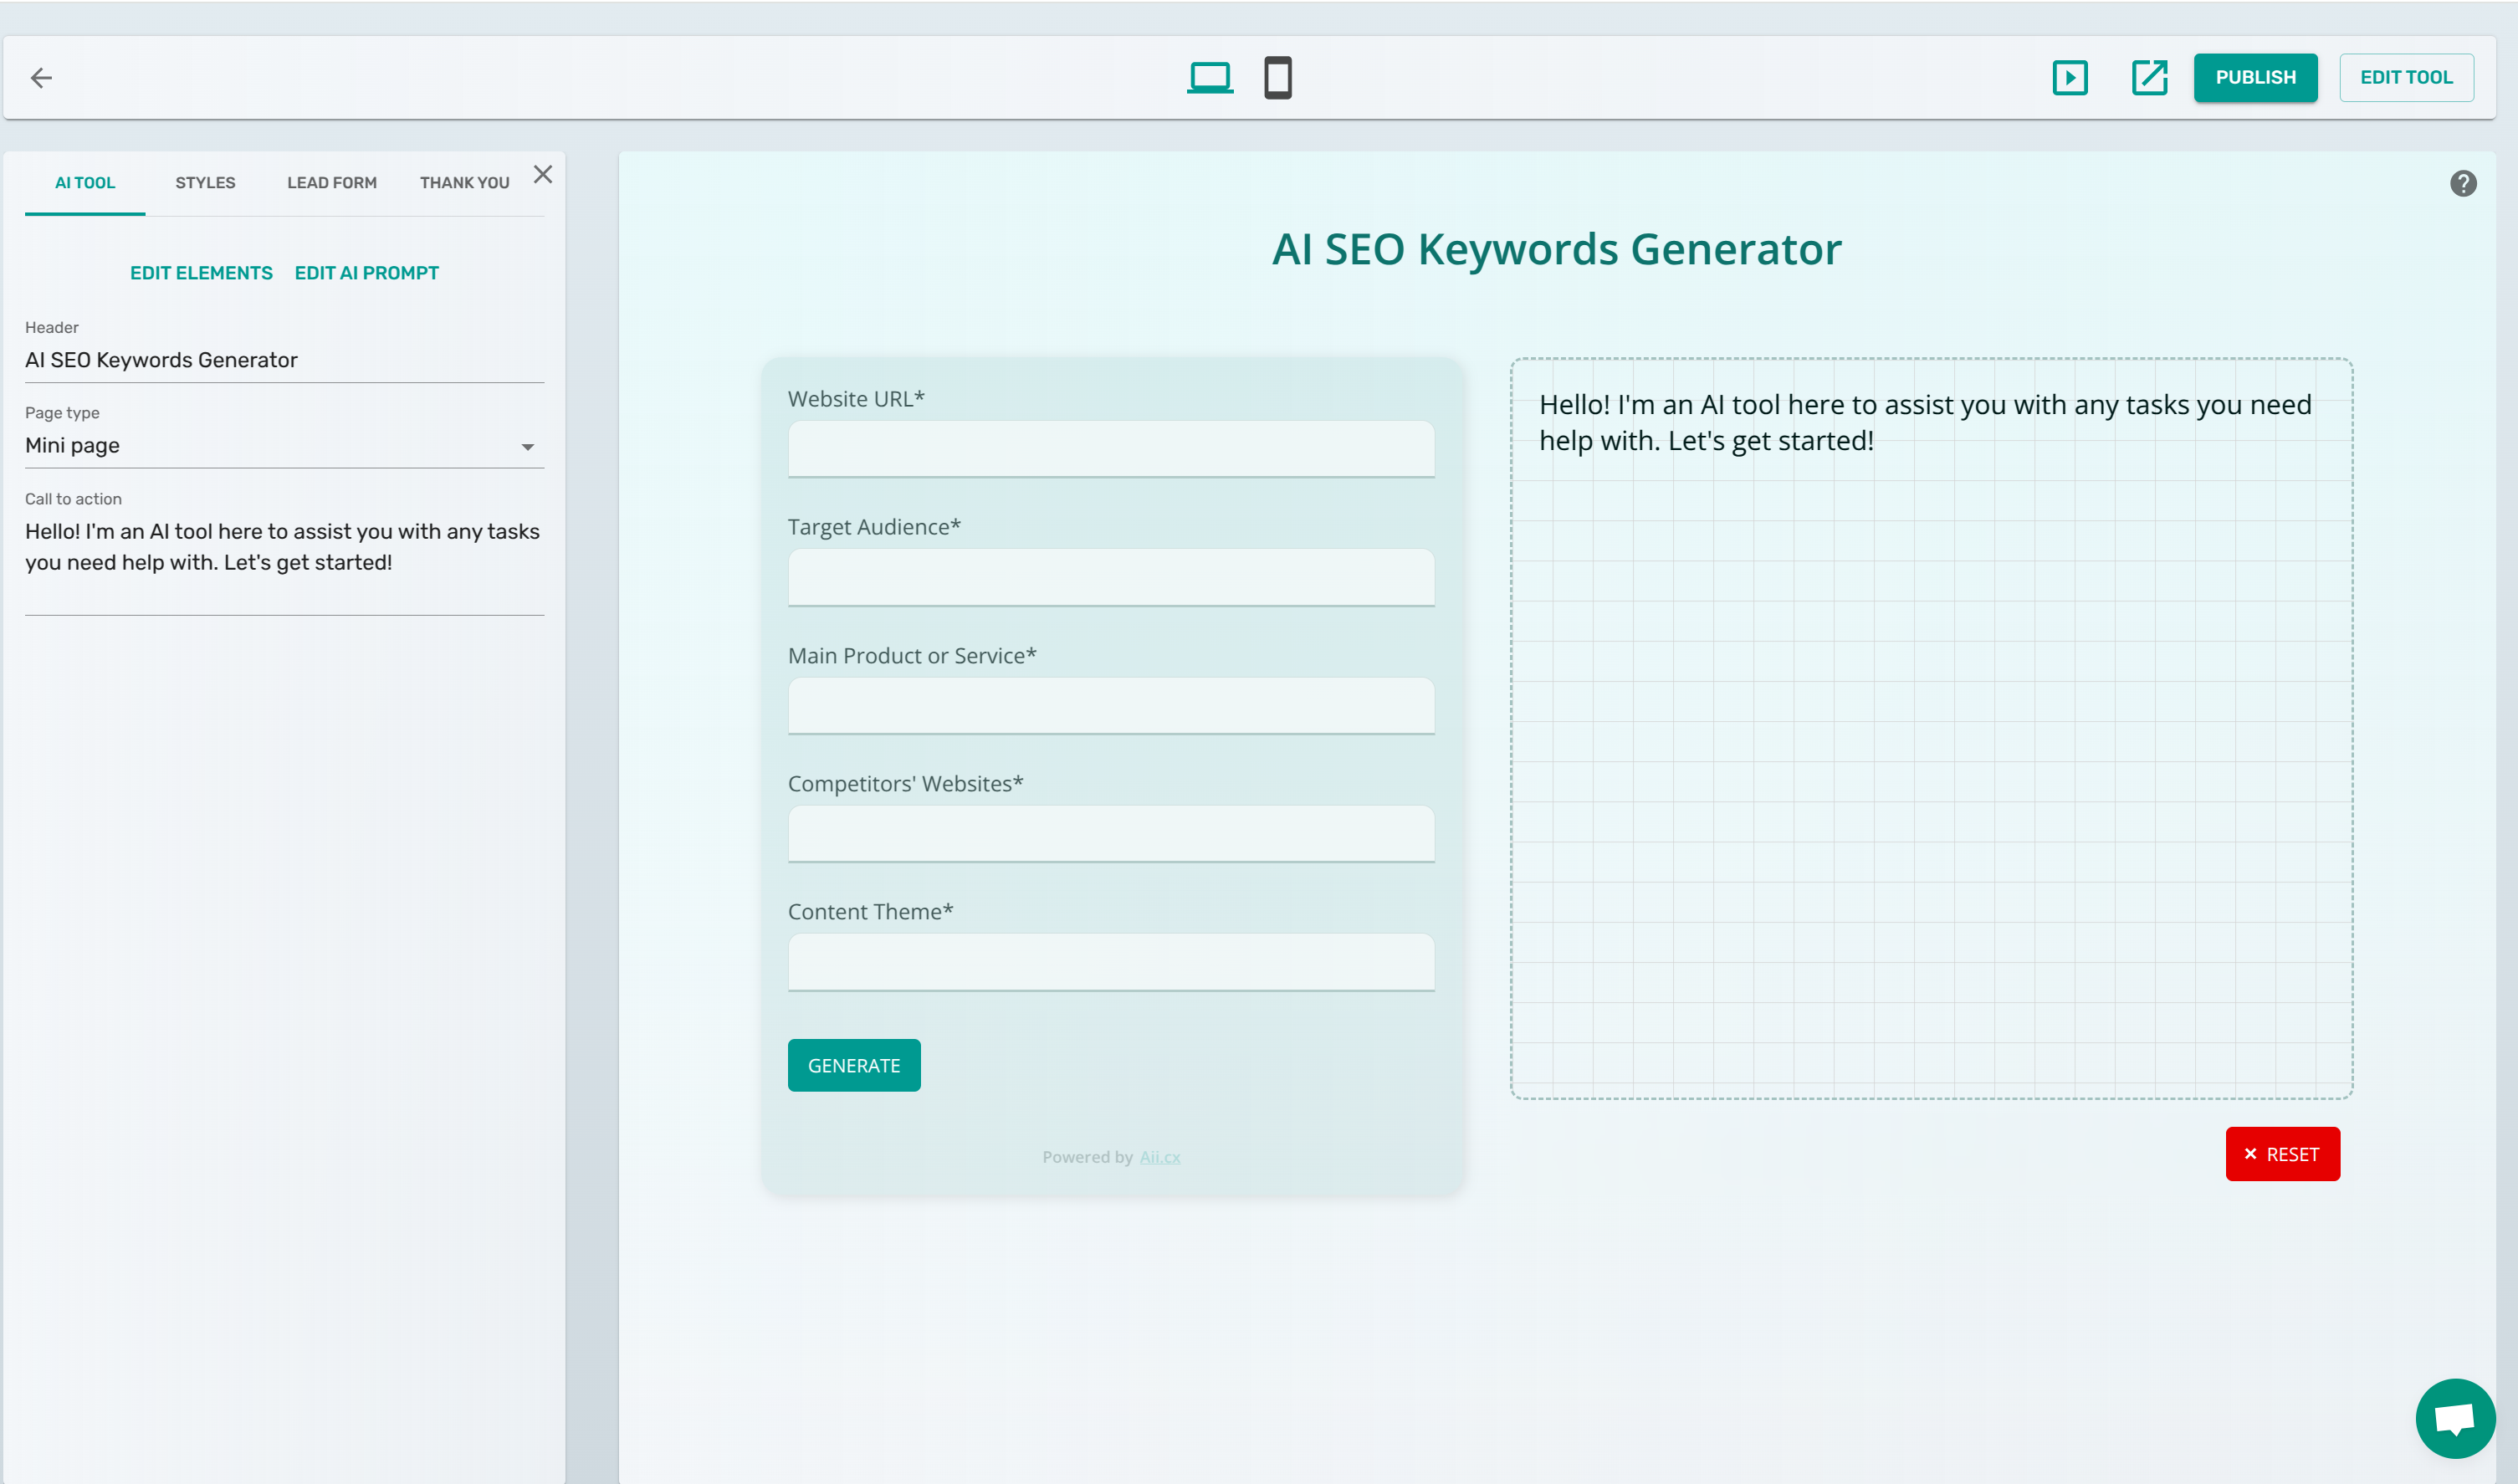Open the LEAD FORM tab
The height and width of the screenshot is (1484, 2518).
coord(332,183)
